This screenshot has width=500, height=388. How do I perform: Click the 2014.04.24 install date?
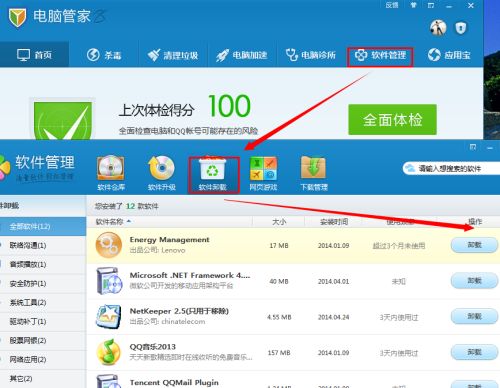coord(333,317)
